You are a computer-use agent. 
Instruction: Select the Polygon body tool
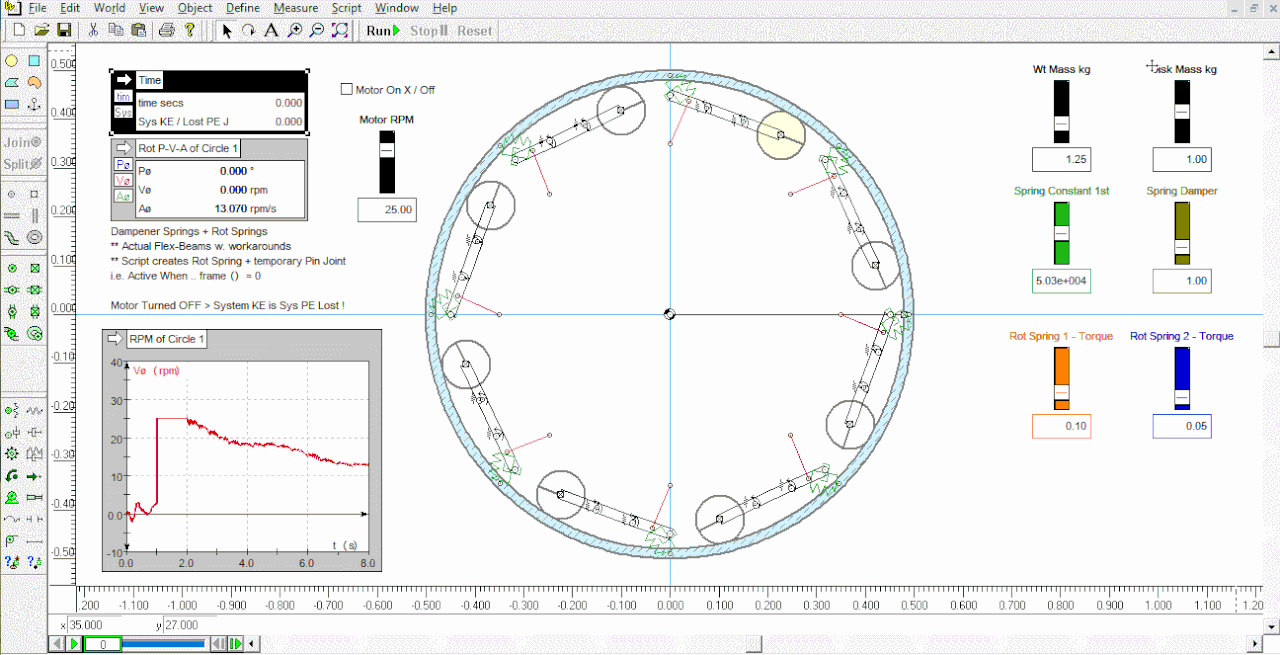12,82
